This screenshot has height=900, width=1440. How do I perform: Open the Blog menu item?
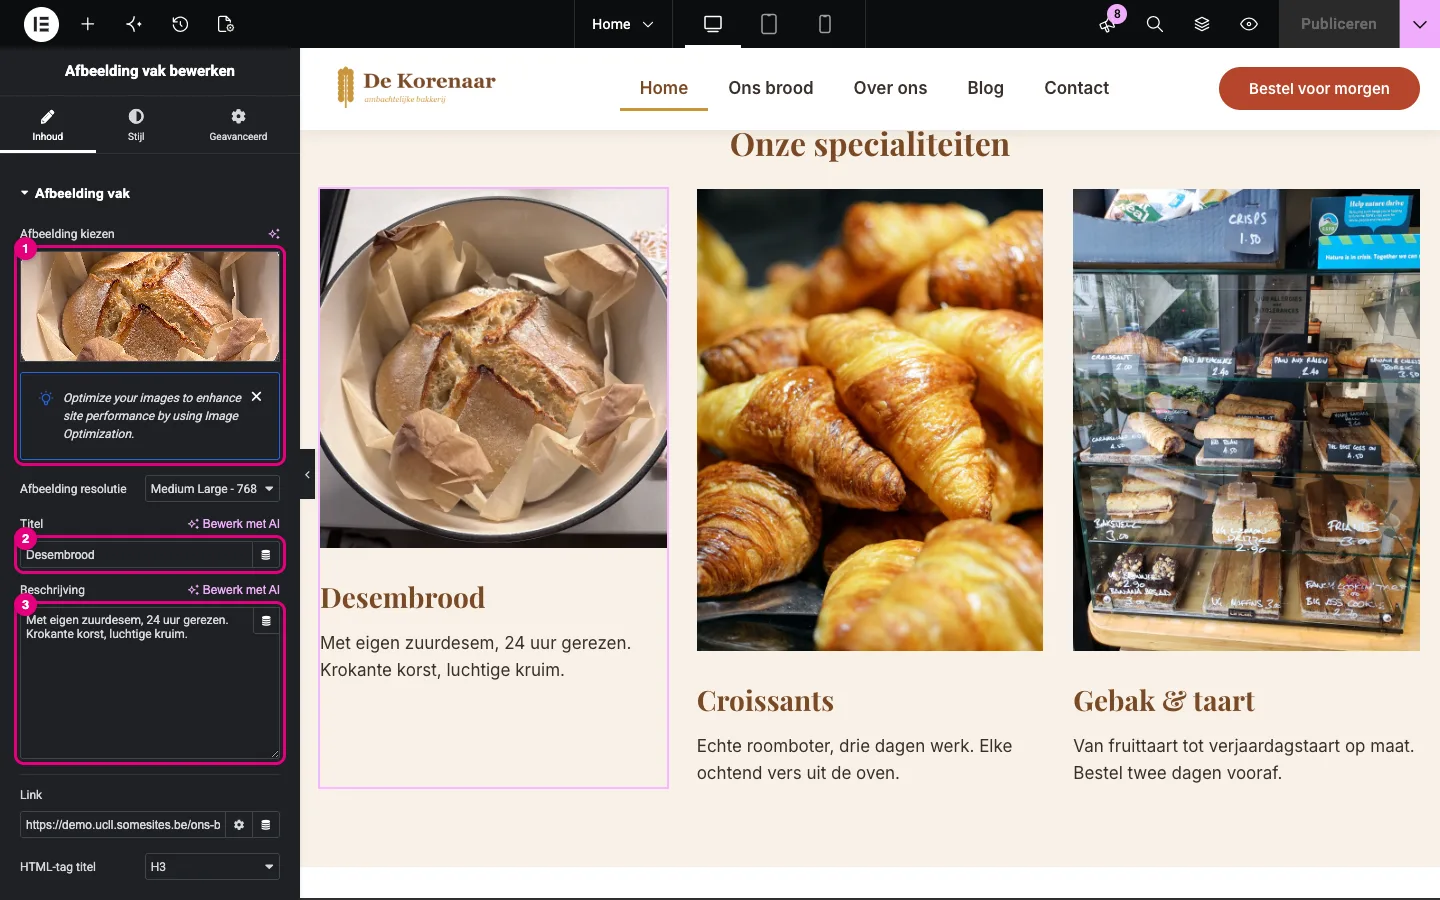point(985,88)
